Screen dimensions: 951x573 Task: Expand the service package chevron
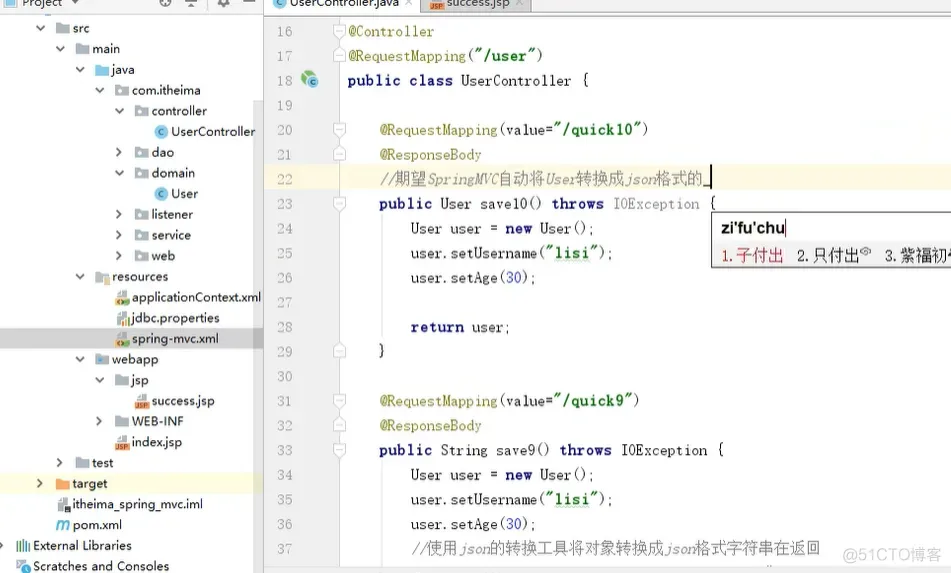[119, 235]
